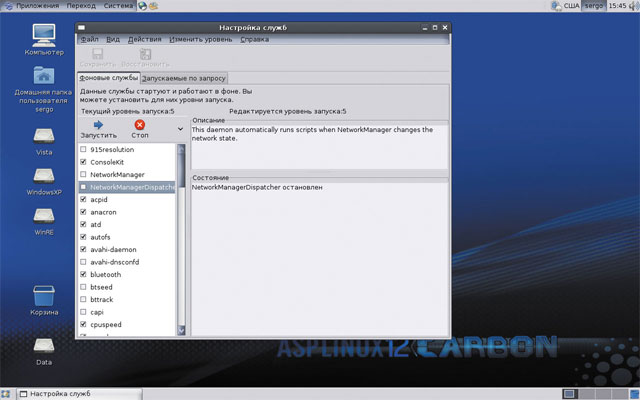The height and width of the screenshot is (400, 640).
Task: Select the bluetooth row text
Action: pyautogui.click(x=105, y=274)
